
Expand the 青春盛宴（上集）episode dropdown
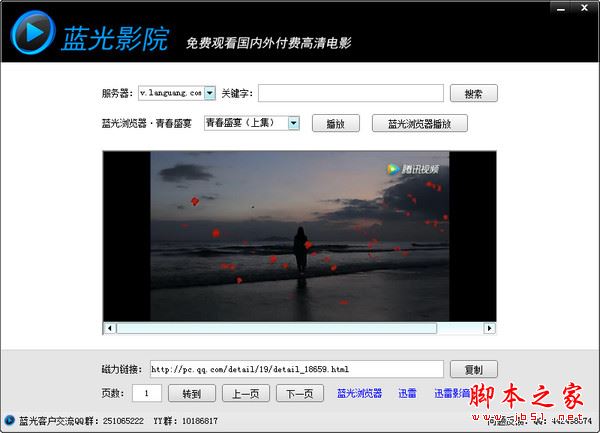point(293,123)
